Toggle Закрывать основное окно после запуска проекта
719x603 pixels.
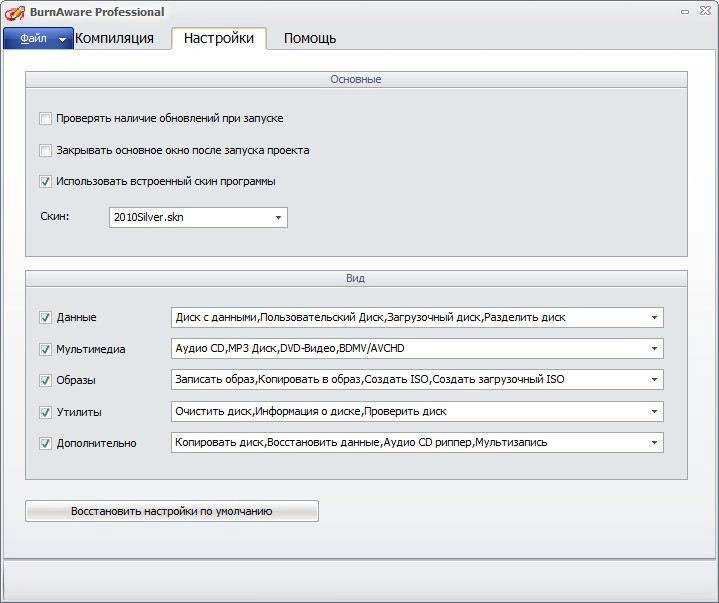pyautogui.click(x=45, y=150)
